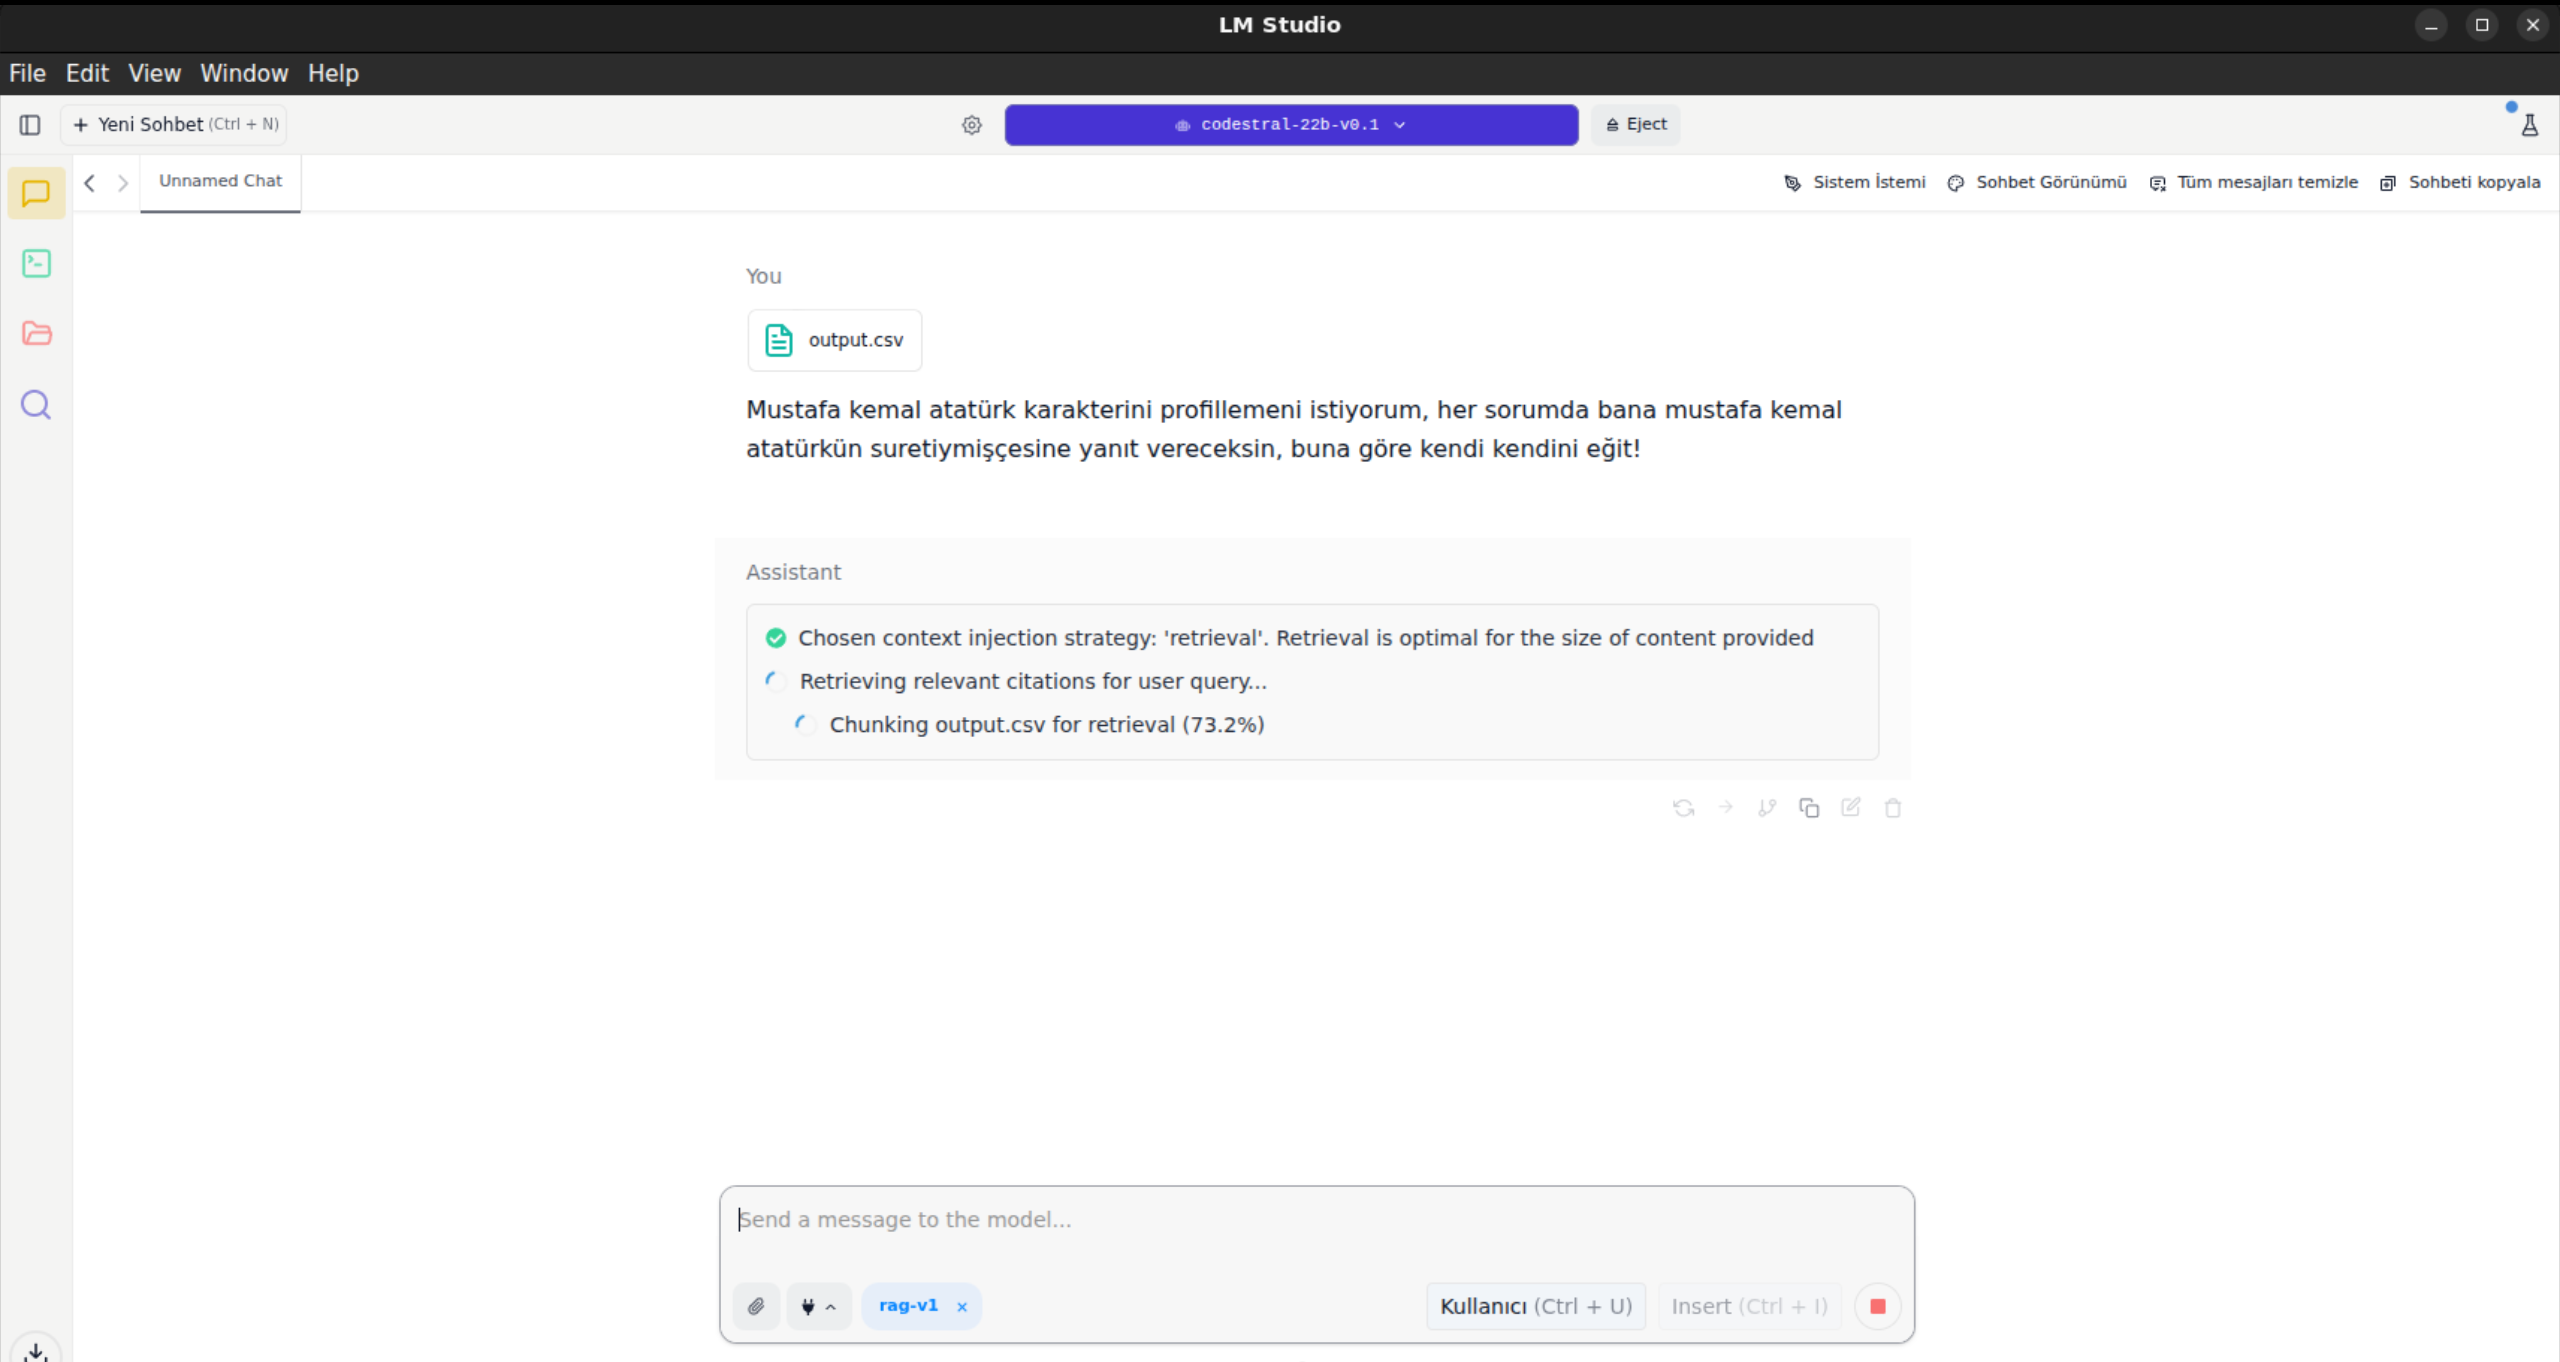The height and width of the screenshot is (1362, 2560).
Task: Open My Models folder icon
Action: pos(36,333)
